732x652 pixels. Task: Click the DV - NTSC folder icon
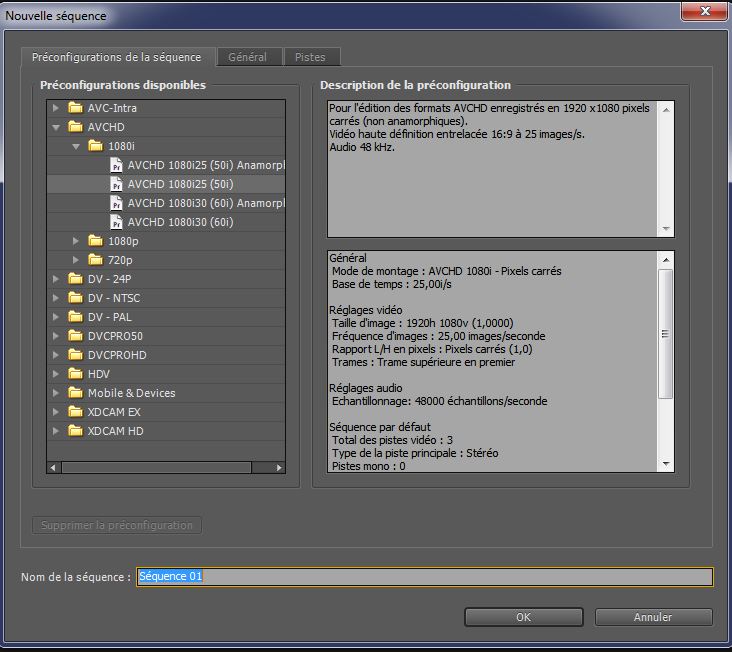[75, 298]
